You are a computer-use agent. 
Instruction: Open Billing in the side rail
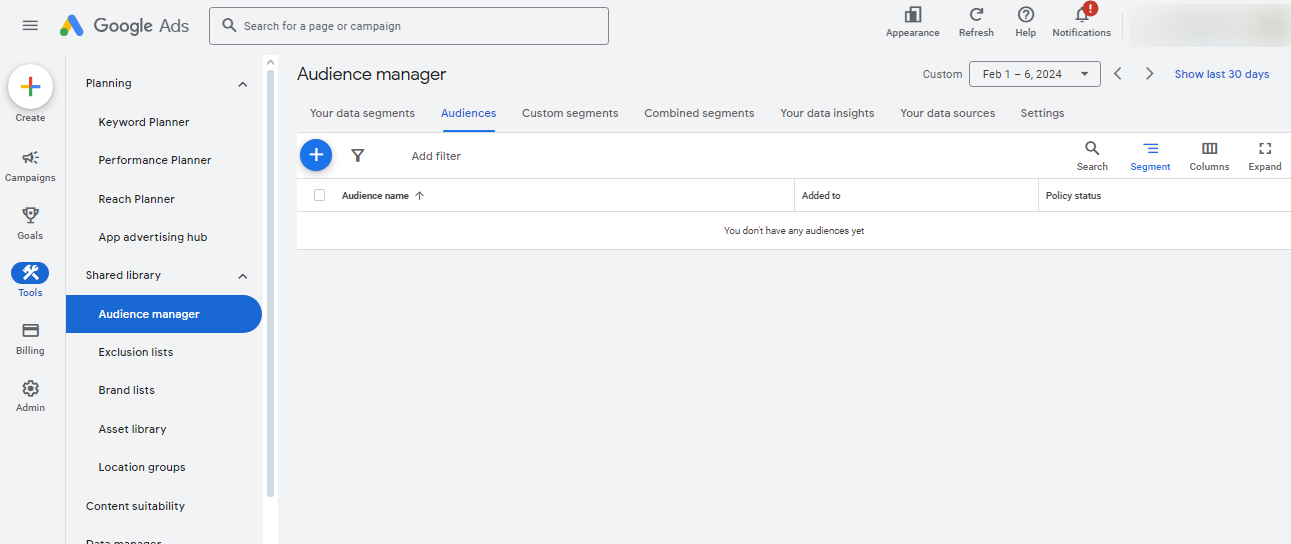point(30,331)
